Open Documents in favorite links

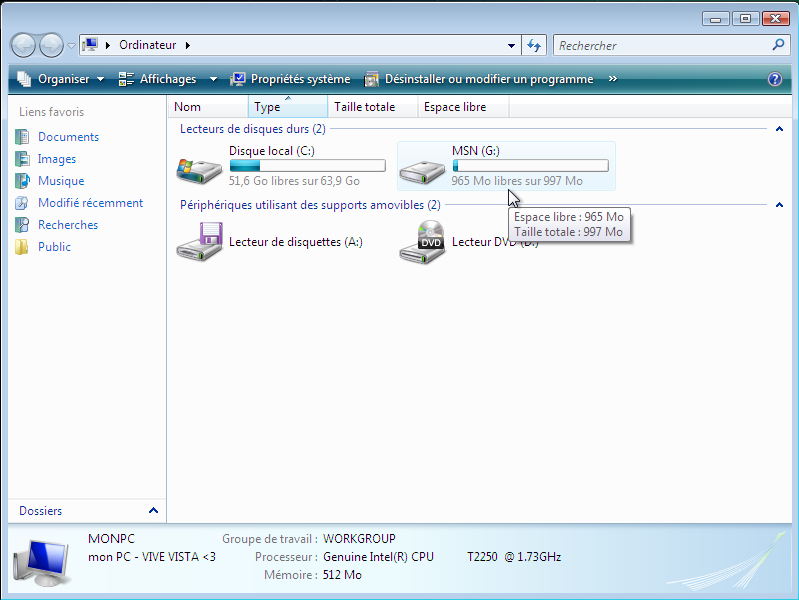click(x=68, y=137)
